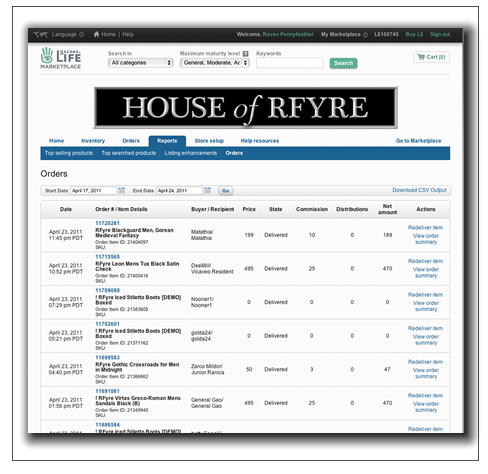Screen dimensions: 488x474
Task: Redeliver item for order 11715565
Action: (x=425, y=261)
